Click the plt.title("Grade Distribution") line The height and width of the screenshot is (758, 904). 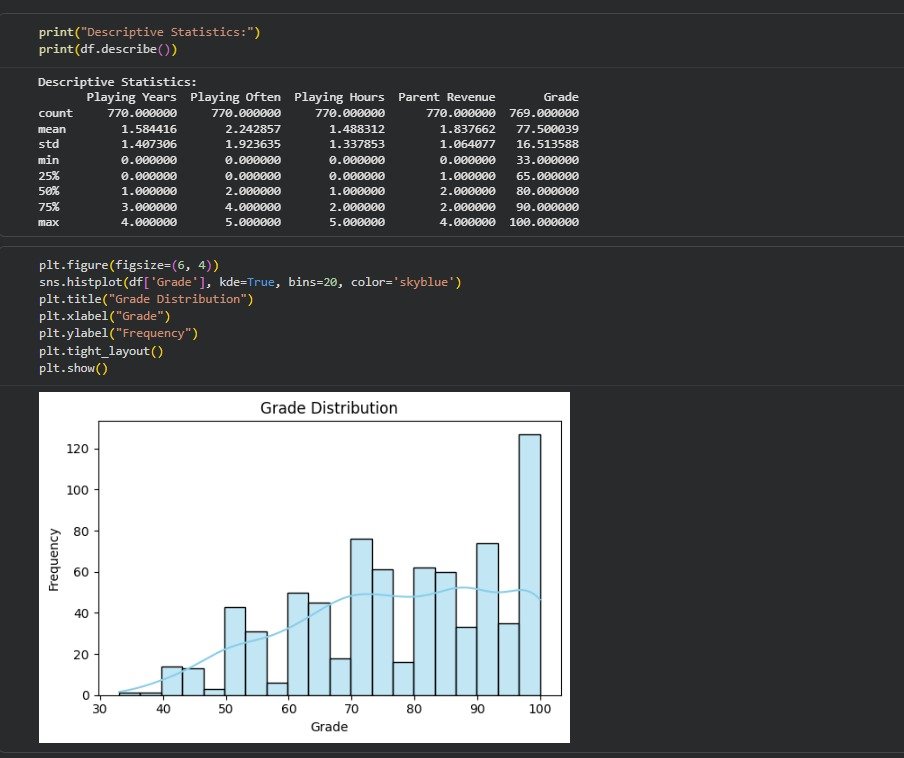tap(146, 299)
